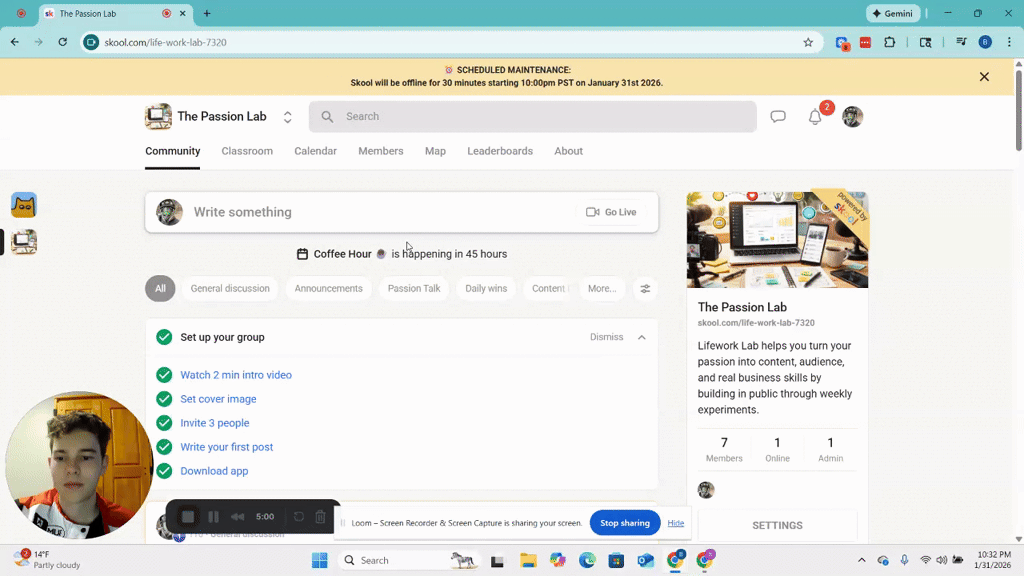1024x576 pixels.
Task: Show hidden system tray icons
Action: pos(861,560)
